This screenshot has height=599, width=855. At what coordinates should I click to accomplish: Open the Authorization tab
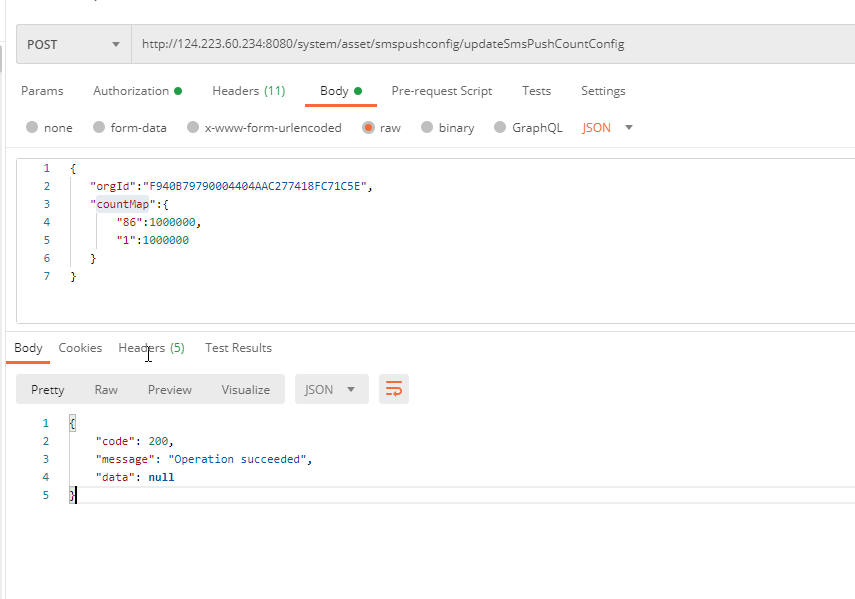(x=137, y=91)
